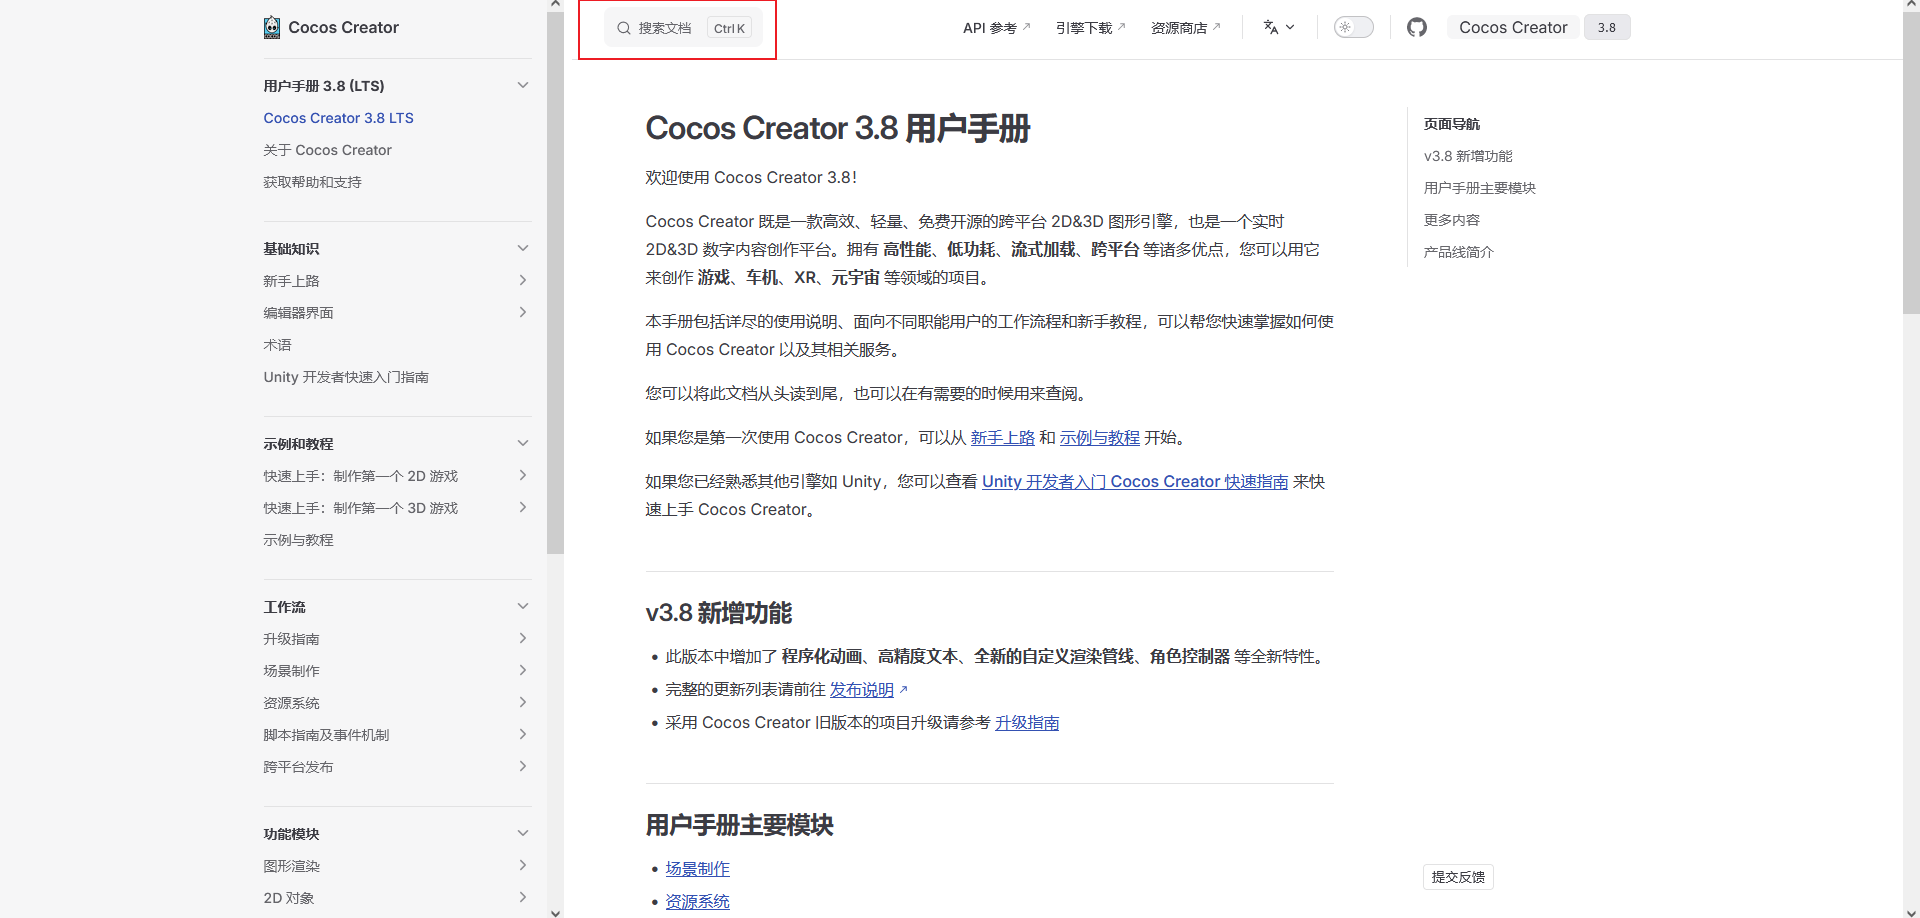Image resolution: width=1920 pixels, height=918 pixels.
Task: Open the GitHub repository via the GitHub icon
Action: pos(1416,27)
